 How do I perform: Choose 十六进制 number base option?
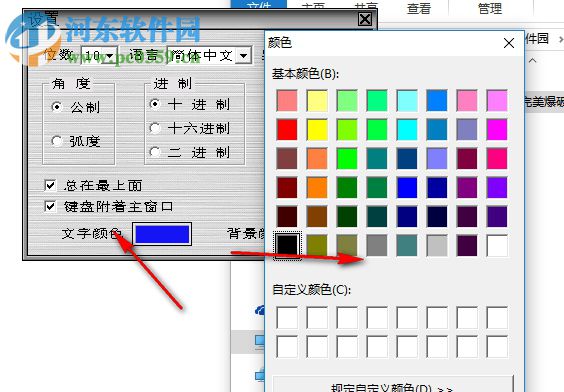155,128
